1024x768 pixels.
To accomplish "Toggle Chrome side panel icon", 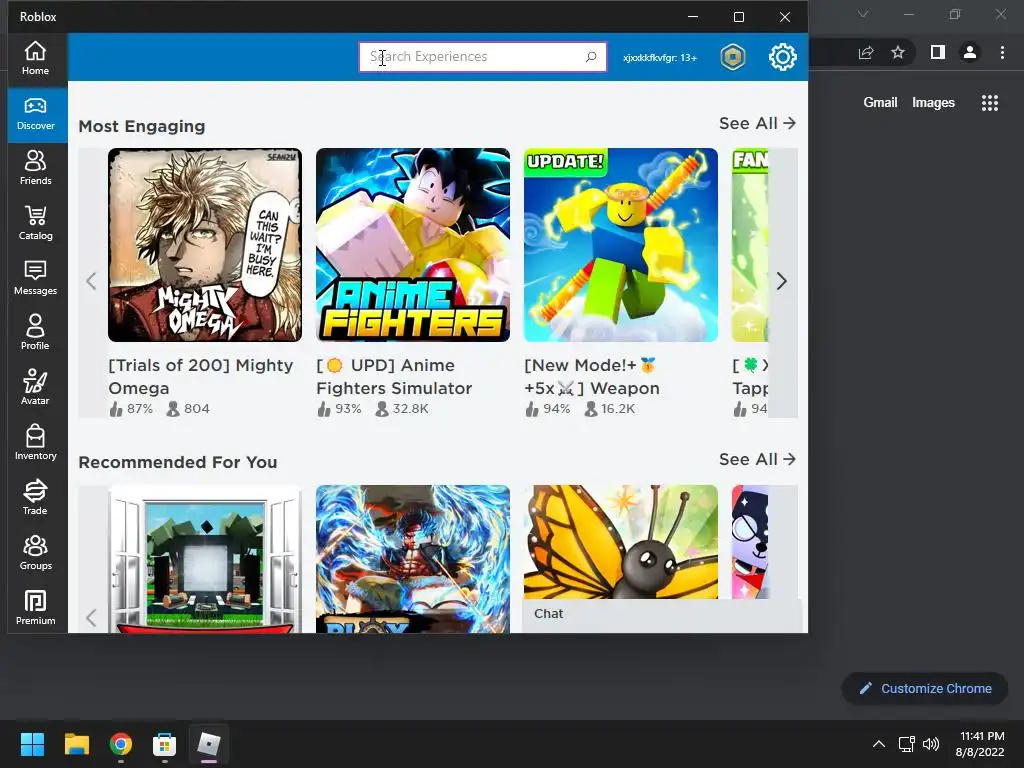I will click(938, 52).
